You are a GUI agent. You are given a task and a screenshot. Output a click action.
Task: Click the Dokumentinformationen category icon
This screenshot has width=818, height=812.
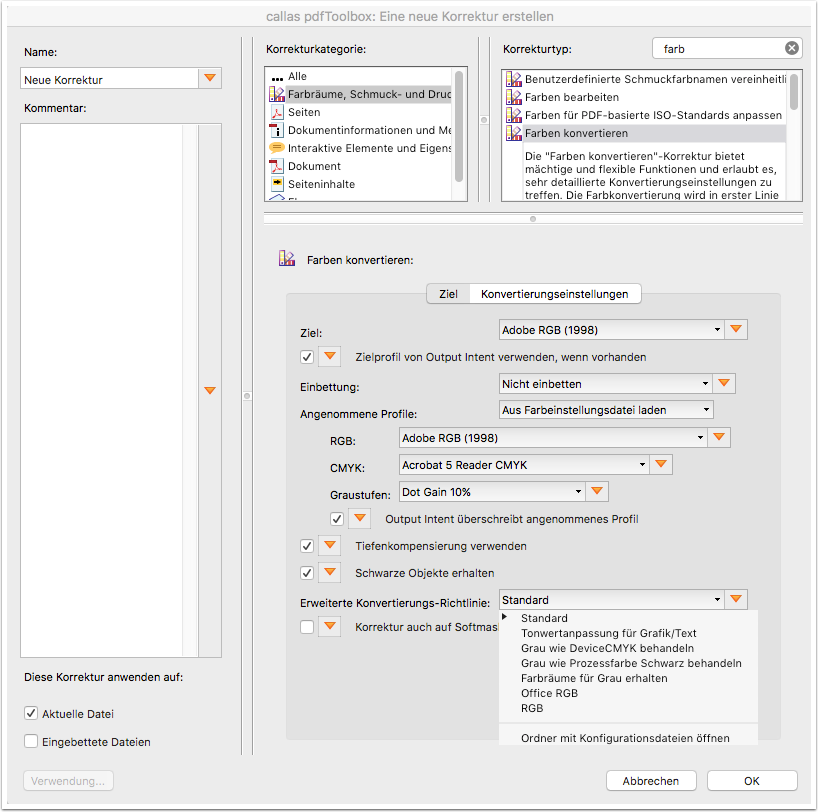coord(276,130)
